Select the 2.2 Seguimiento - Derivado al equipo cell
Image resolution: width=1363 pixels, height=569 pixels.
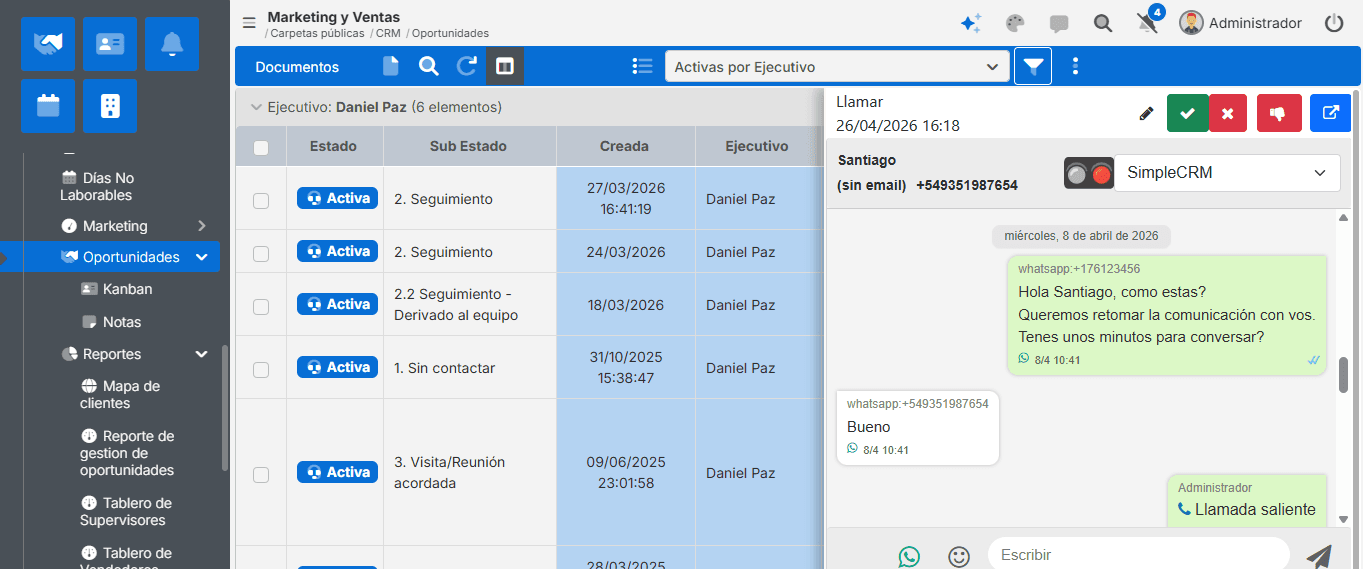point(470,304)
